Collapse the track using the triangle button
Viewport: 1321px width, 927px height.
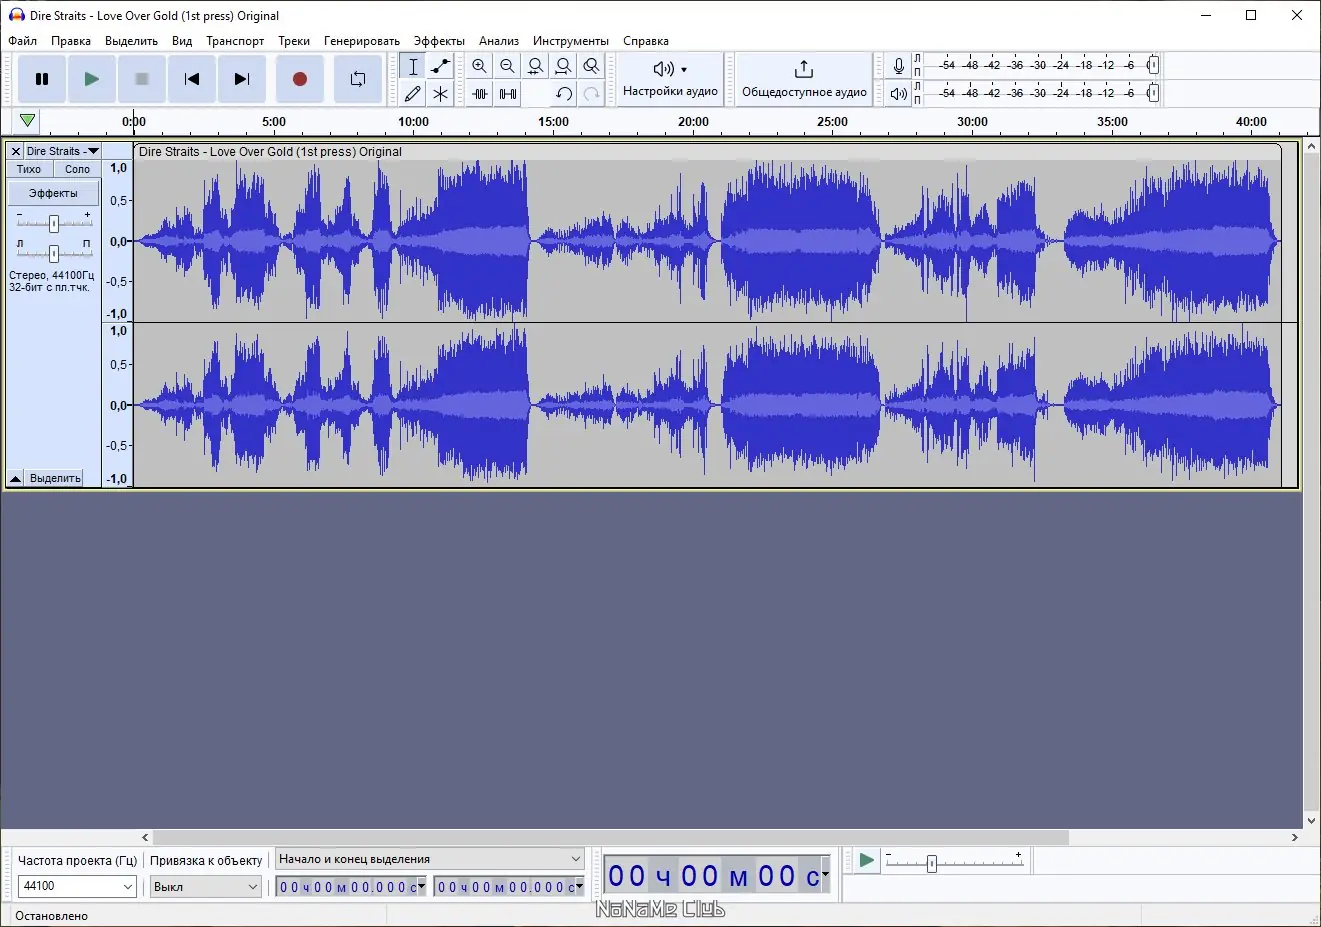[x=15, y=478]
